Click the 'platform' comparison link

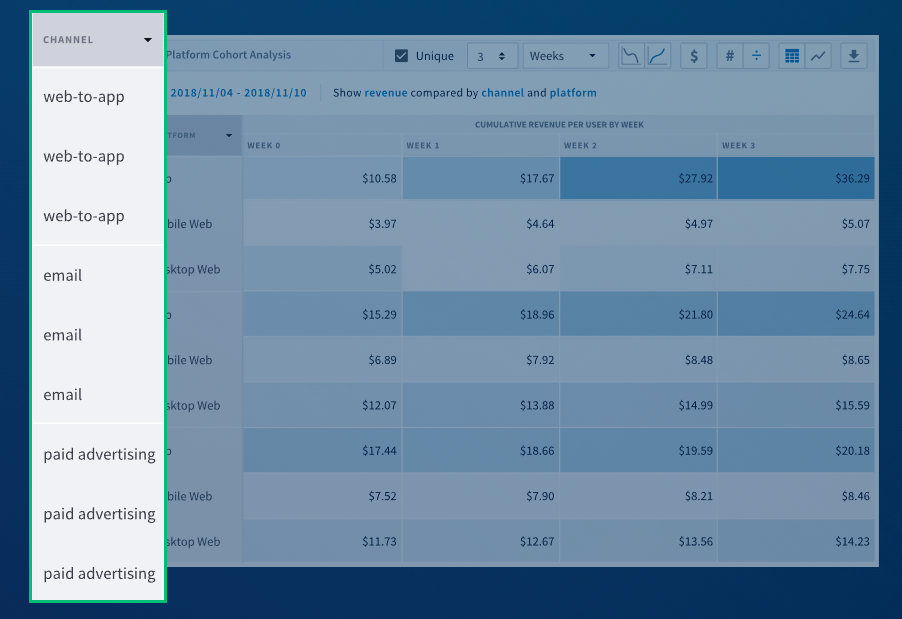click(573, 93)
